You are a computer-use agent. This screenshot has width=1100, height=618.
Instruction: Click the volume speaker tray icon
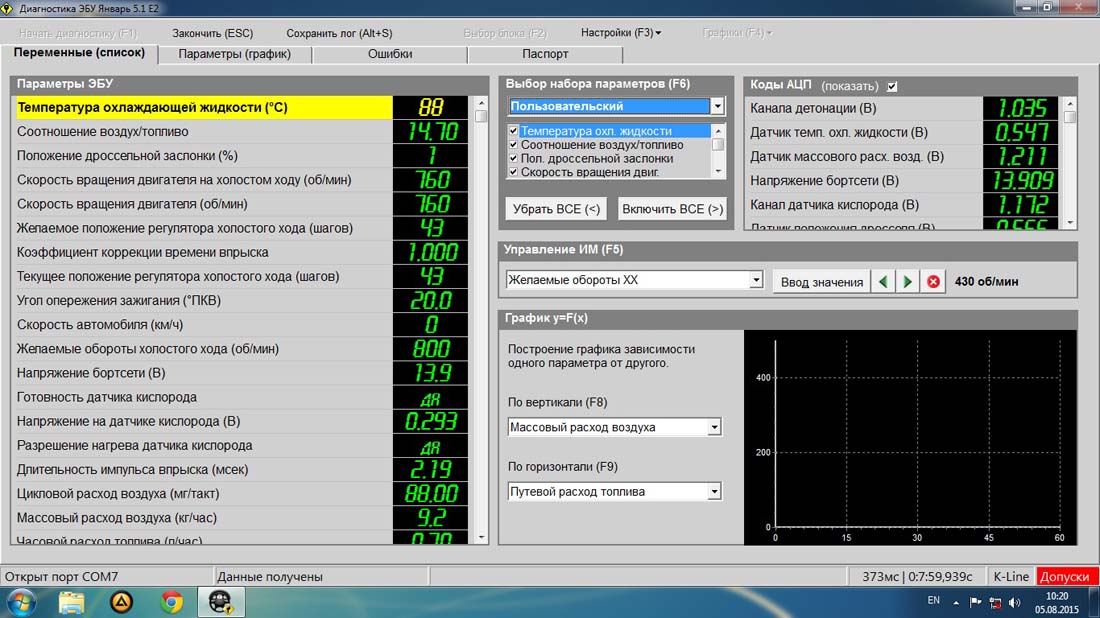pos(1015,602)
